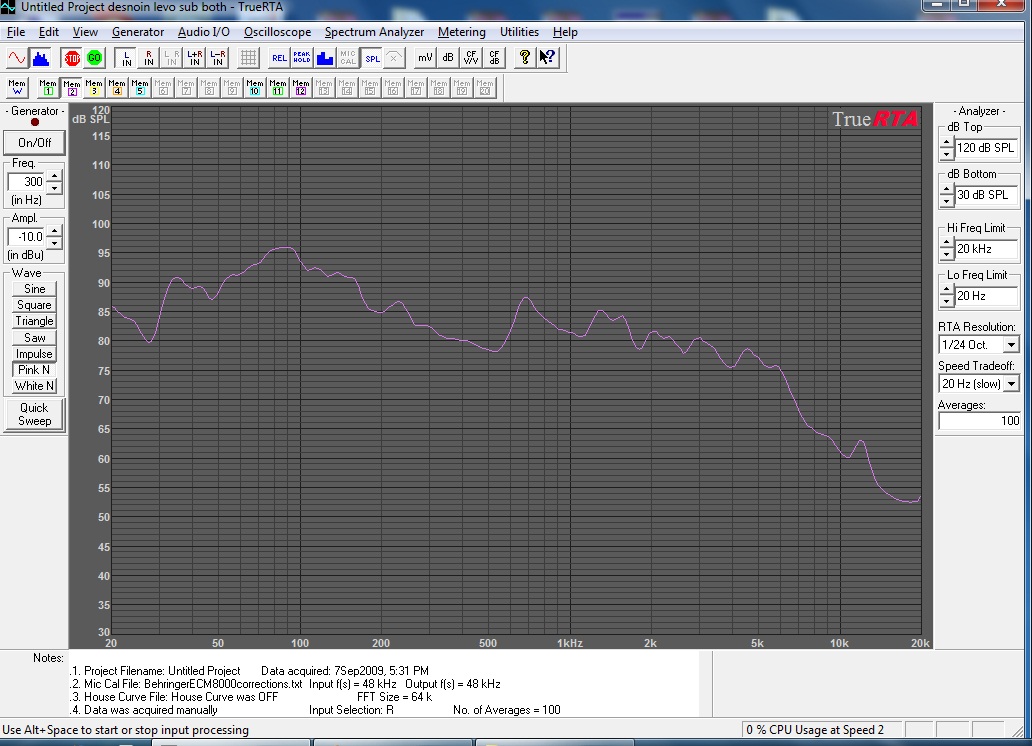Viewport: 1032px width, 746px height.
Task: Open the Help menu
Action: click(x=565, y=32)
